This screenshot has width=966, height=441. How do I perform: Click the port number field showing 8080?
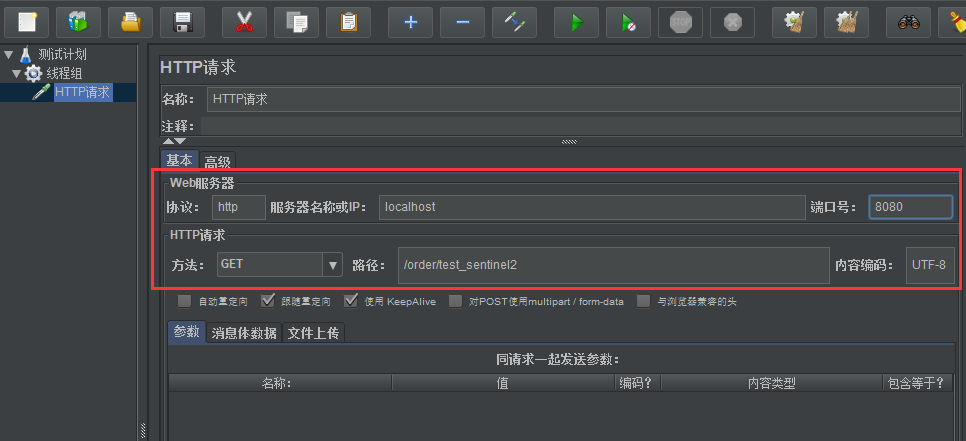tap(909, 207)
